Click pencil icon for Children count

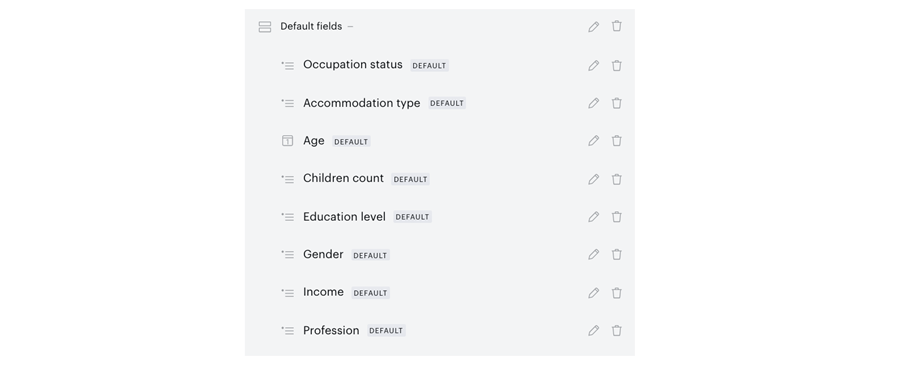pos(593,179)
